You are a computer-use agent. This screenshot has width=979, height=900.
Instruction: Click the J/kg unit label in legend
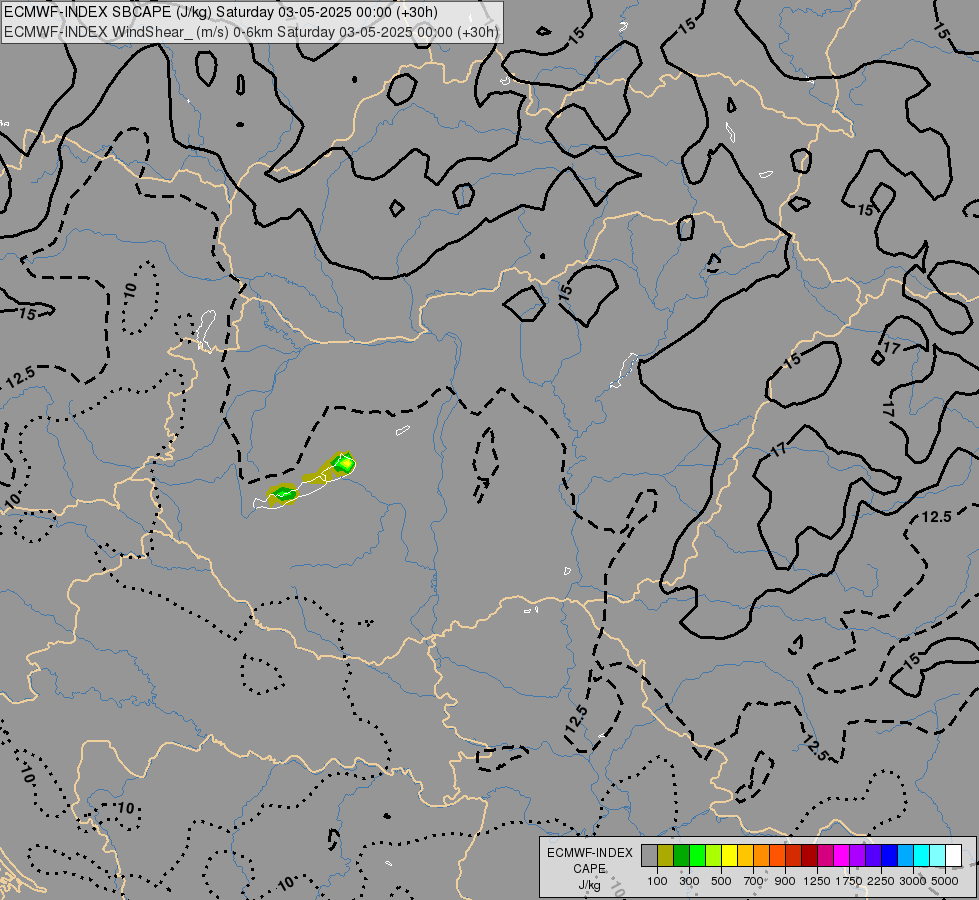coord(589,885)
